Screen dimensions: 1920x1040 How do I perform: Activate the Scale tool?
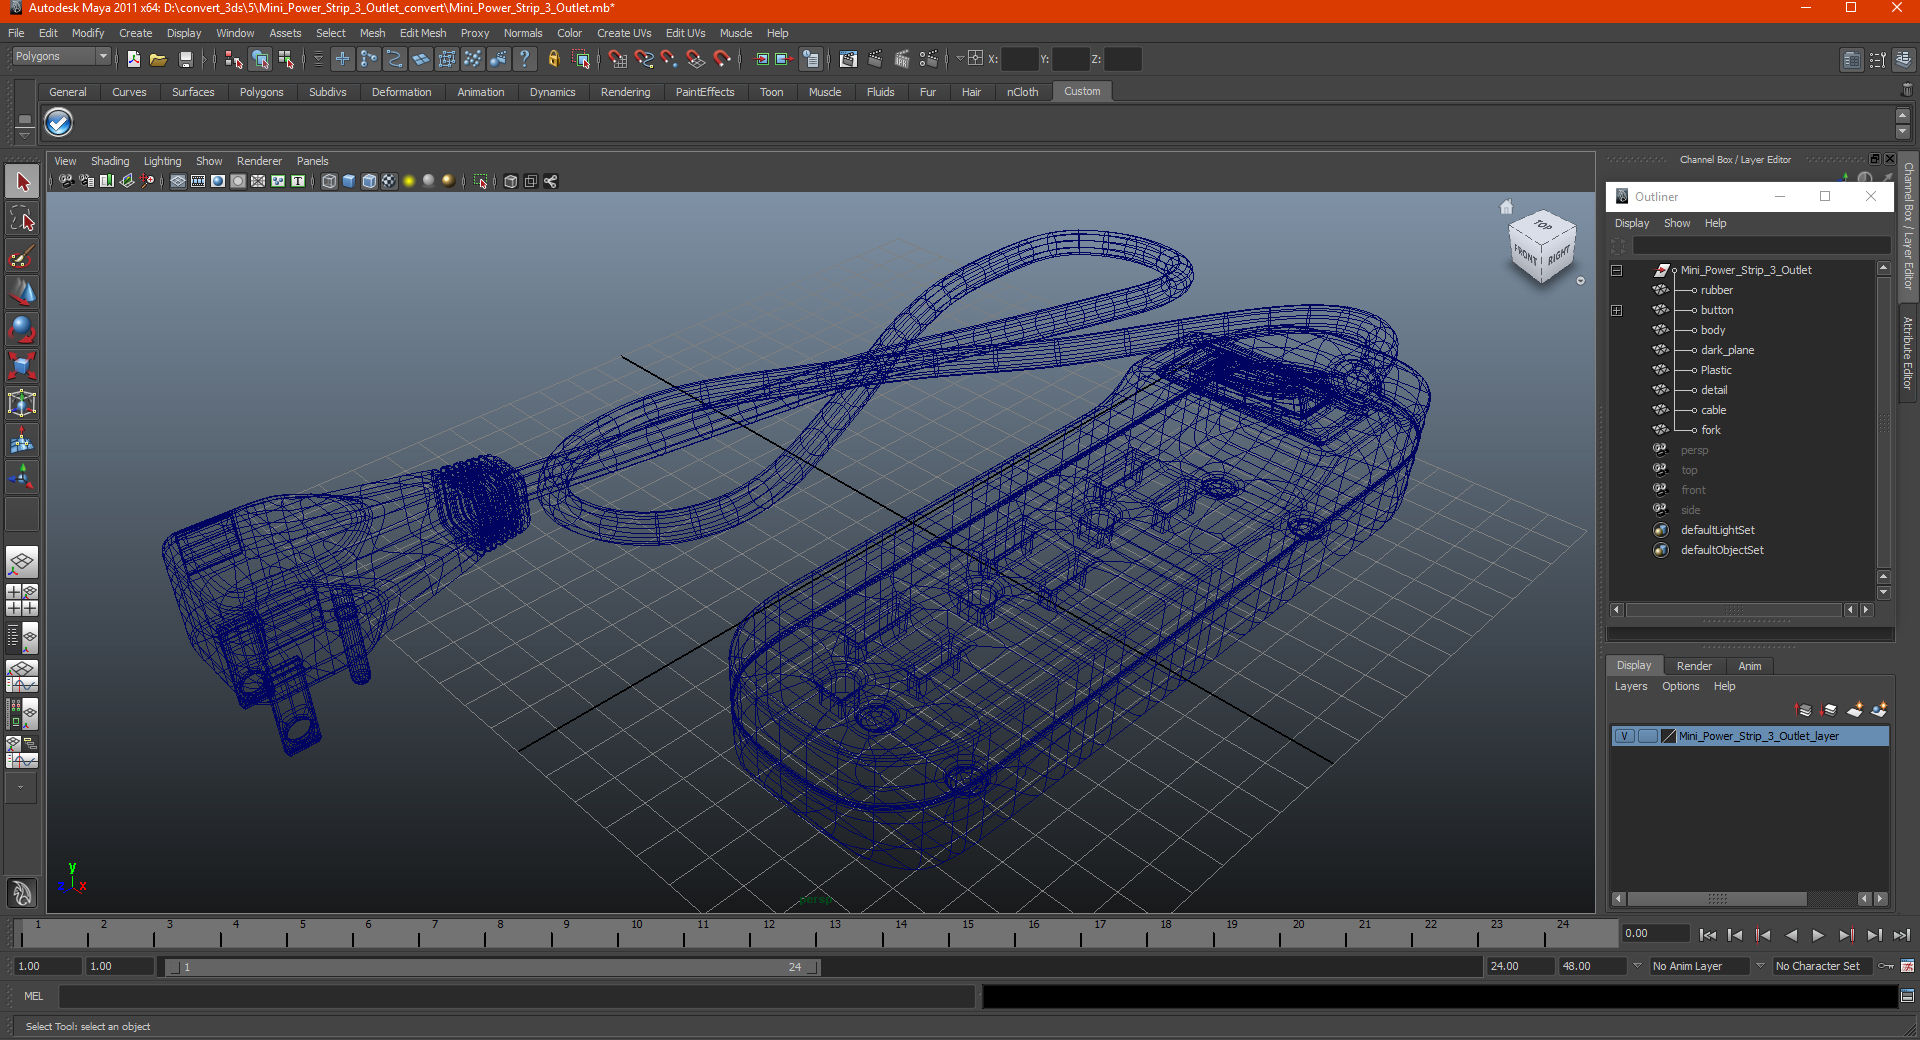coord(22,366)
